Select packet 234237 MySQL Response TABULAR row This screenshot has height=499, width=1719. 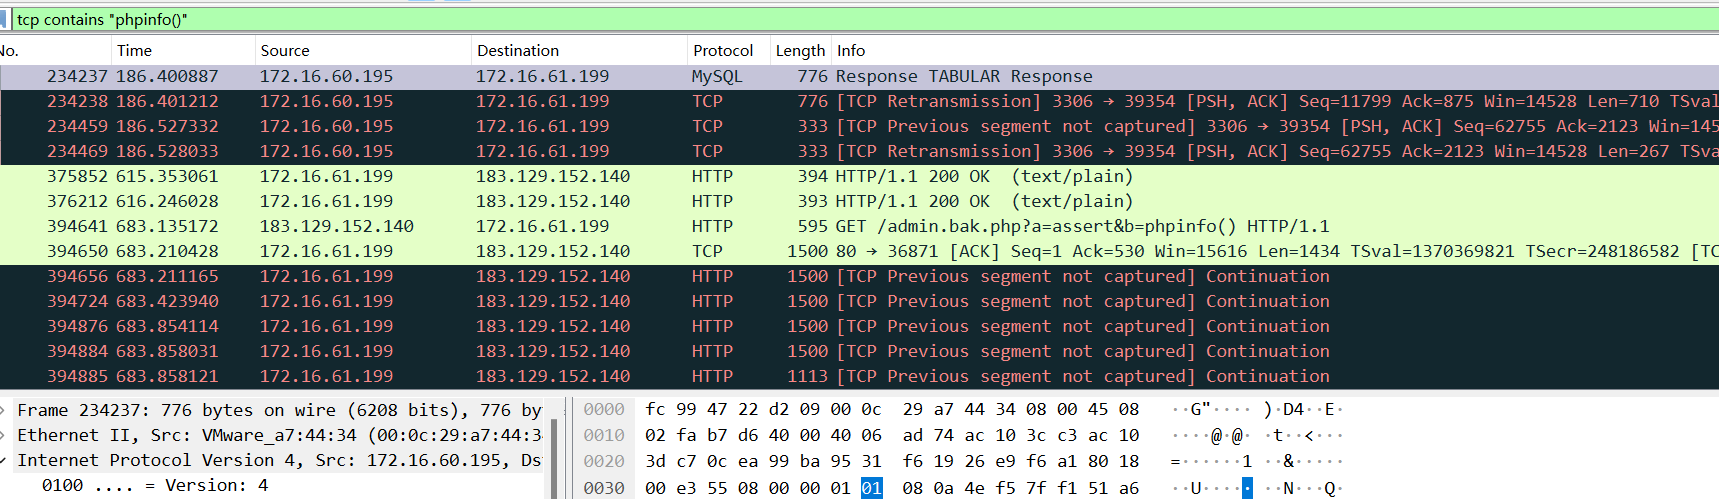click(859, 76)
